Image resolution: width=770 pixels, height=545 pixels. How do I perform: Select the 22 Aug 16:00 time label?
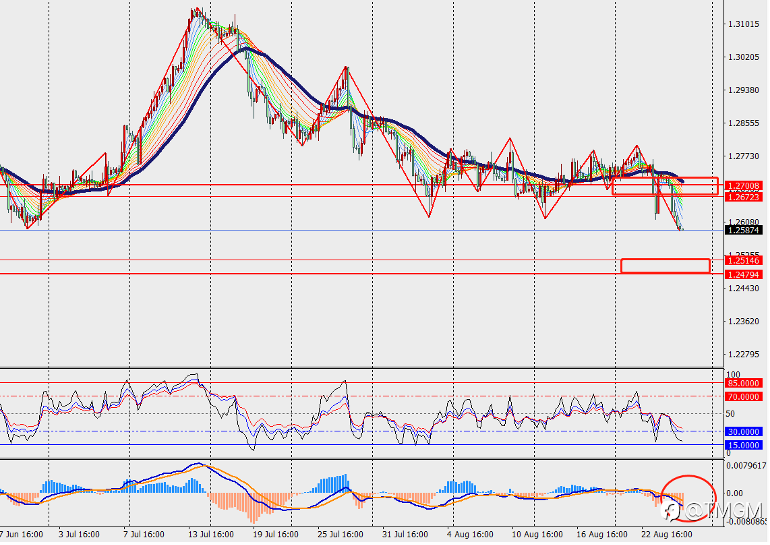(667, 534)
